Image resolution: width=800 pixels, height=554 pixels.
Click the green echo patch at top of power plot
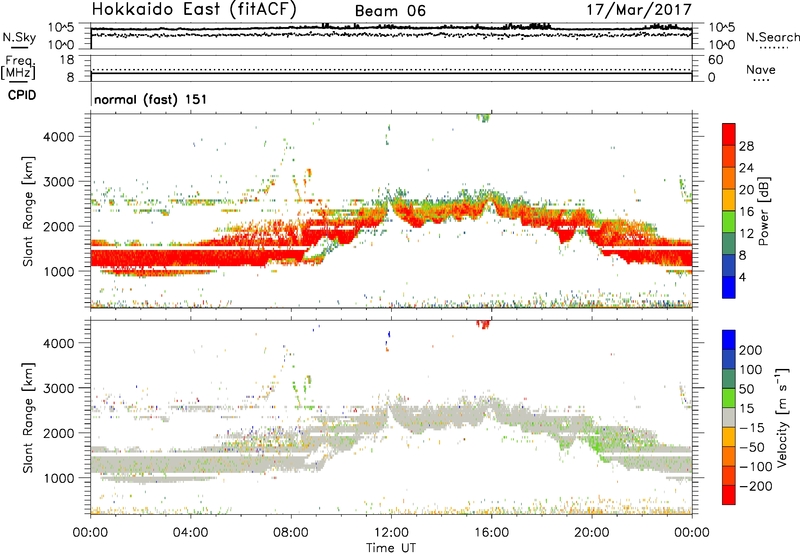(483, 118)
